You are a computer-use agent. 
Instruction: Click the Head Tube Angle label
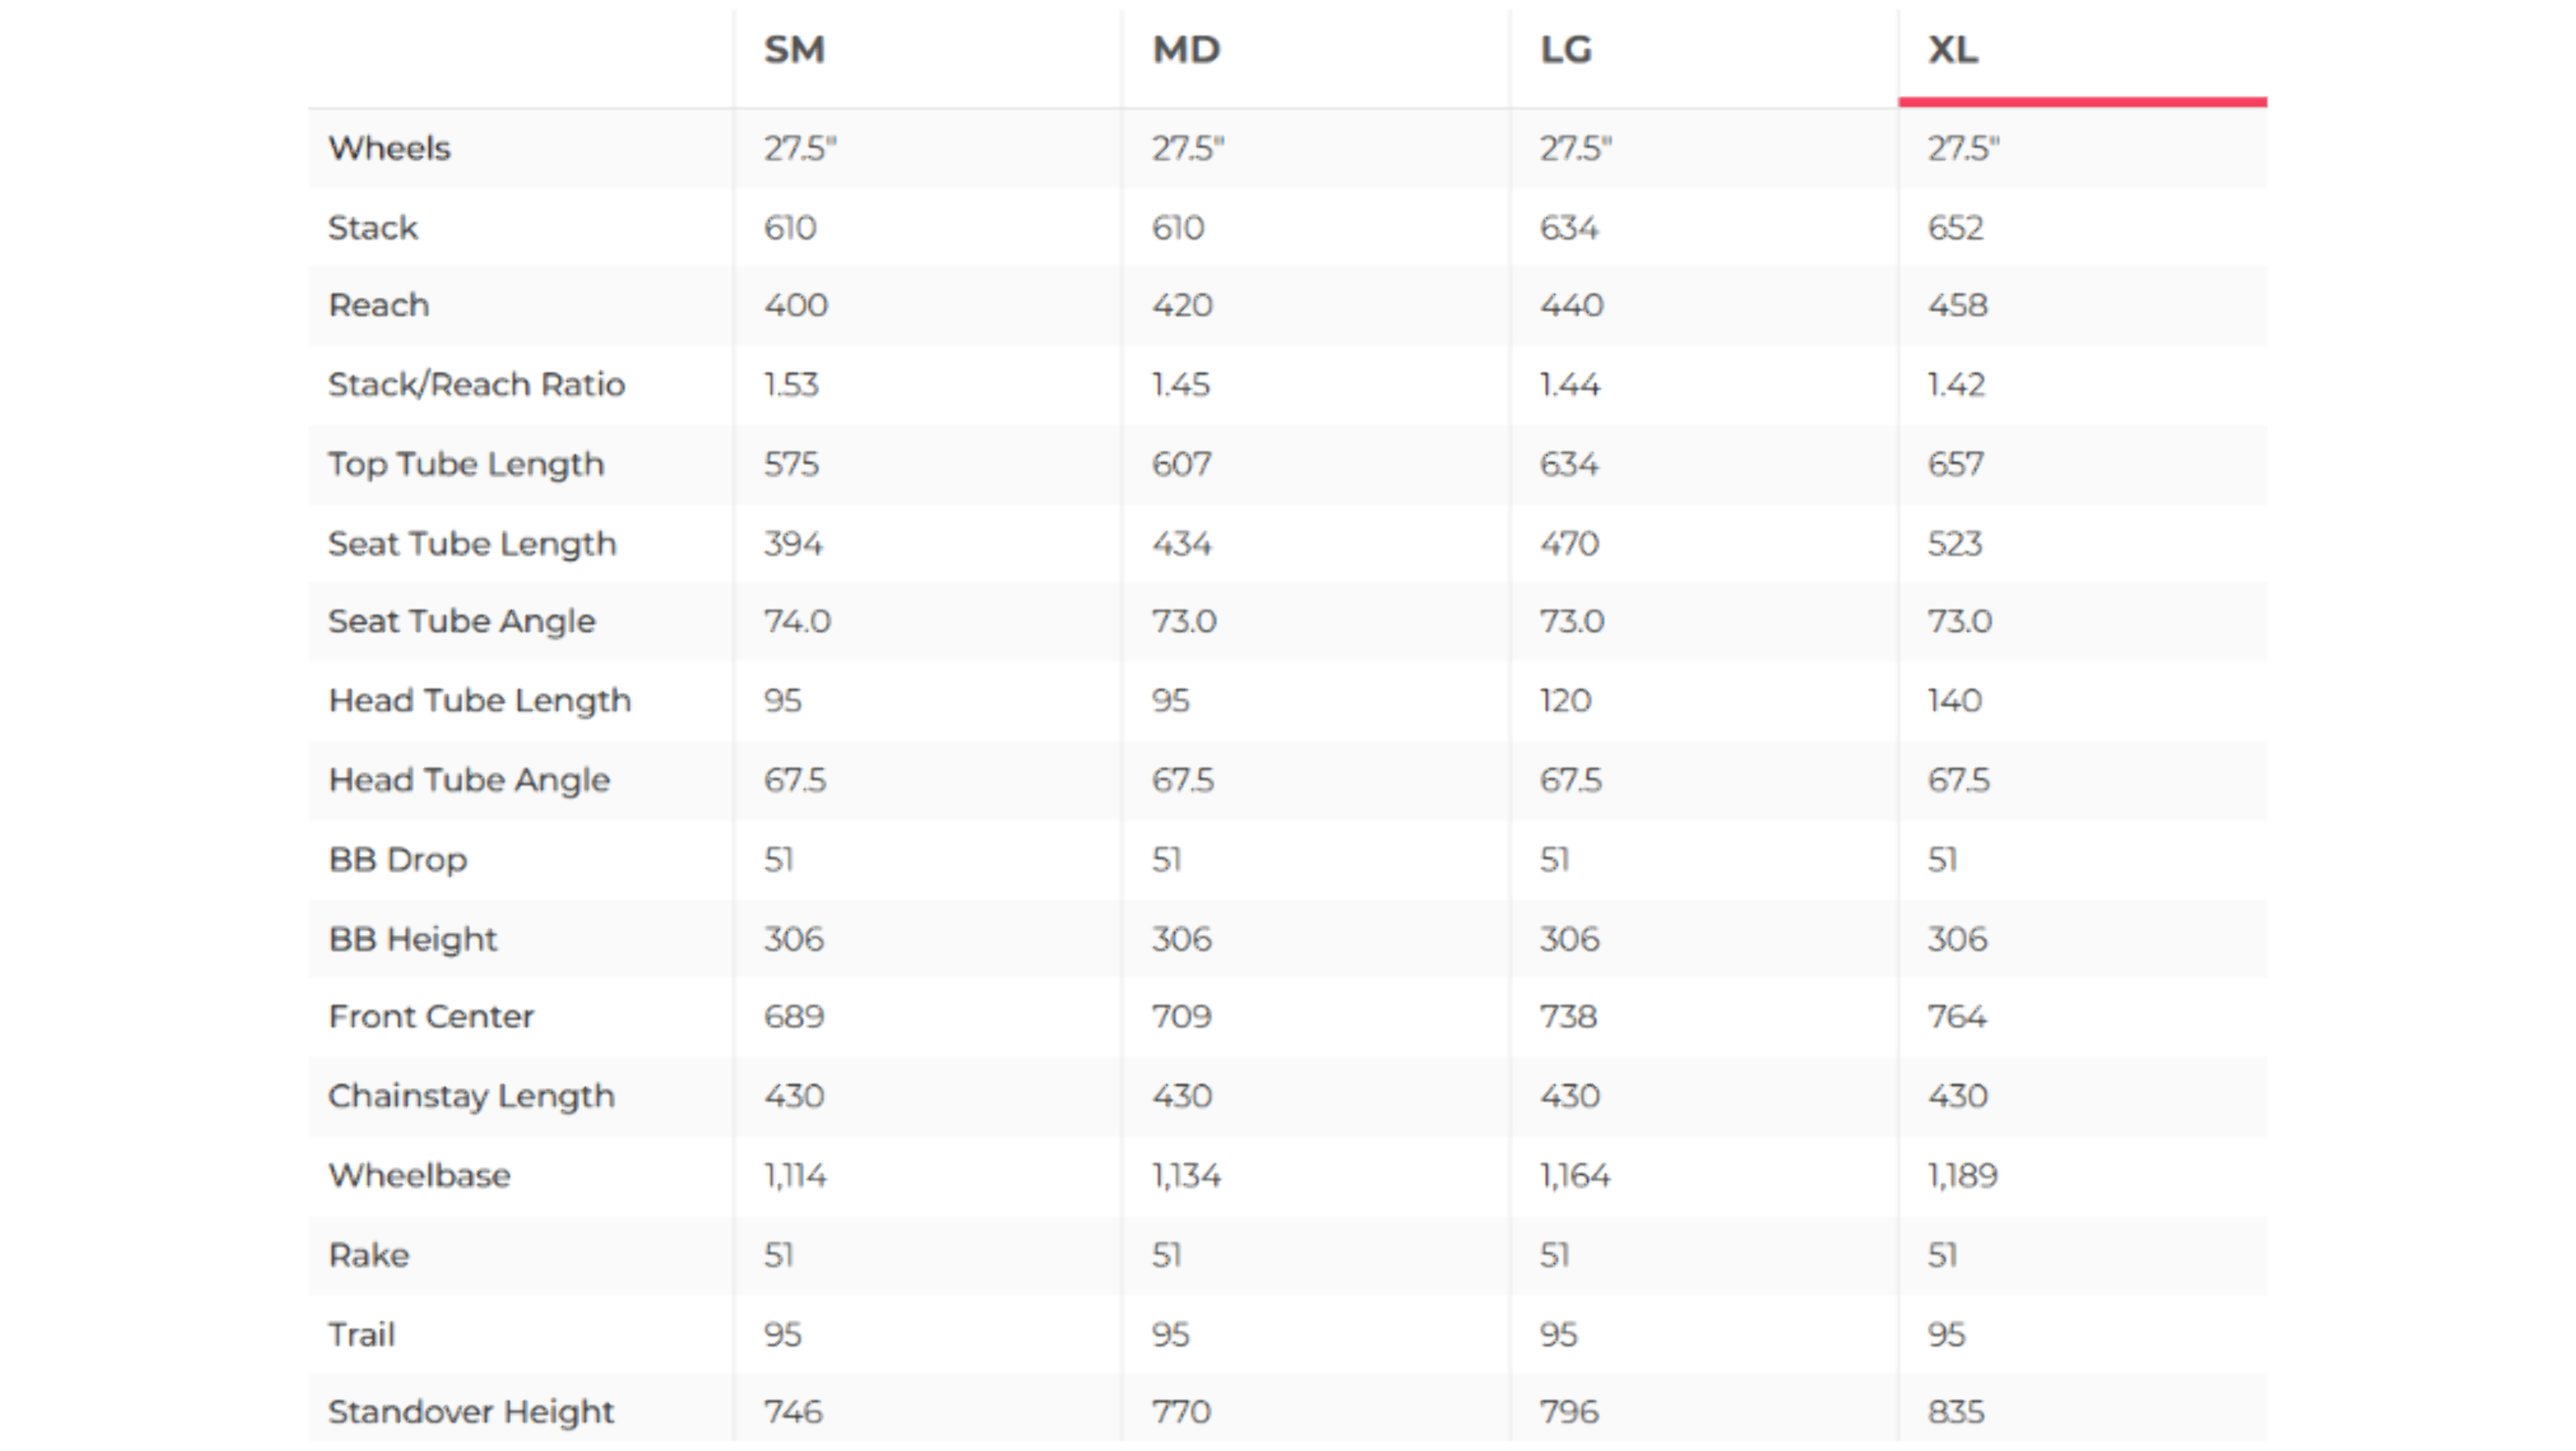pyautogui.click(x=469, y=780)
